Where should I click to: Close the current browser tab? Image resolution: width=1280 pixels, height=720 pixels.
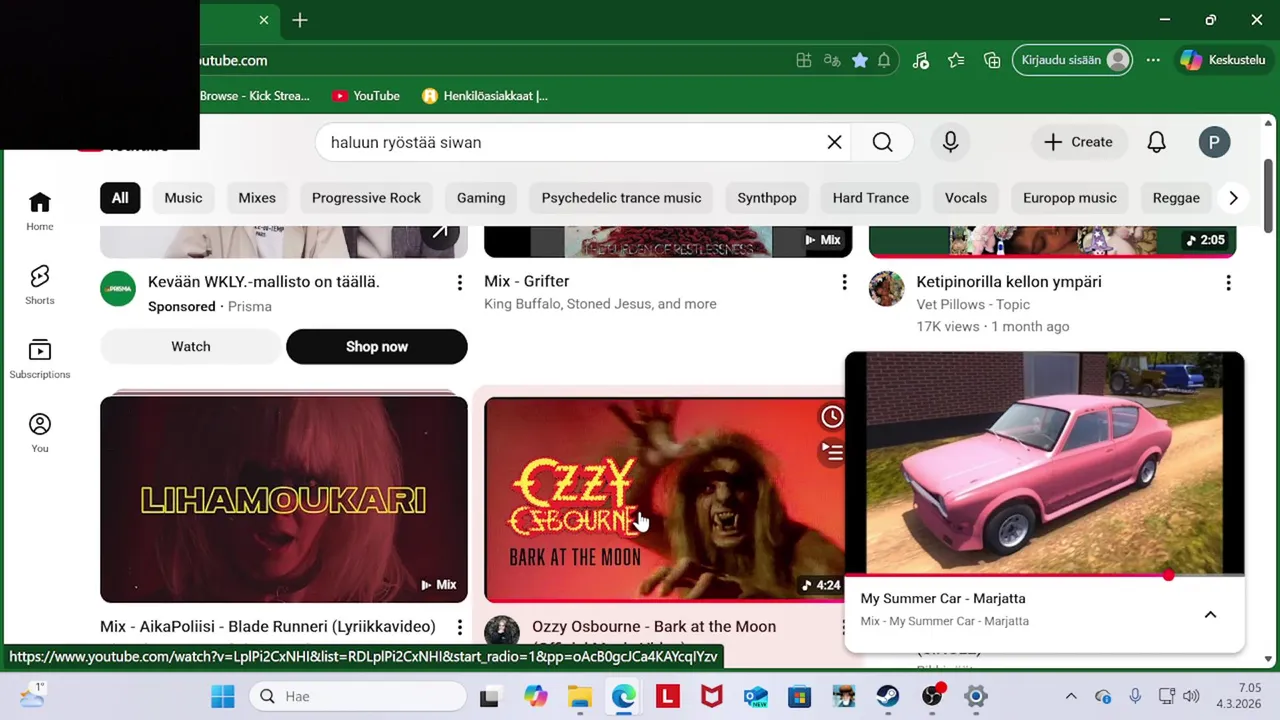click(x=264, y=20)
